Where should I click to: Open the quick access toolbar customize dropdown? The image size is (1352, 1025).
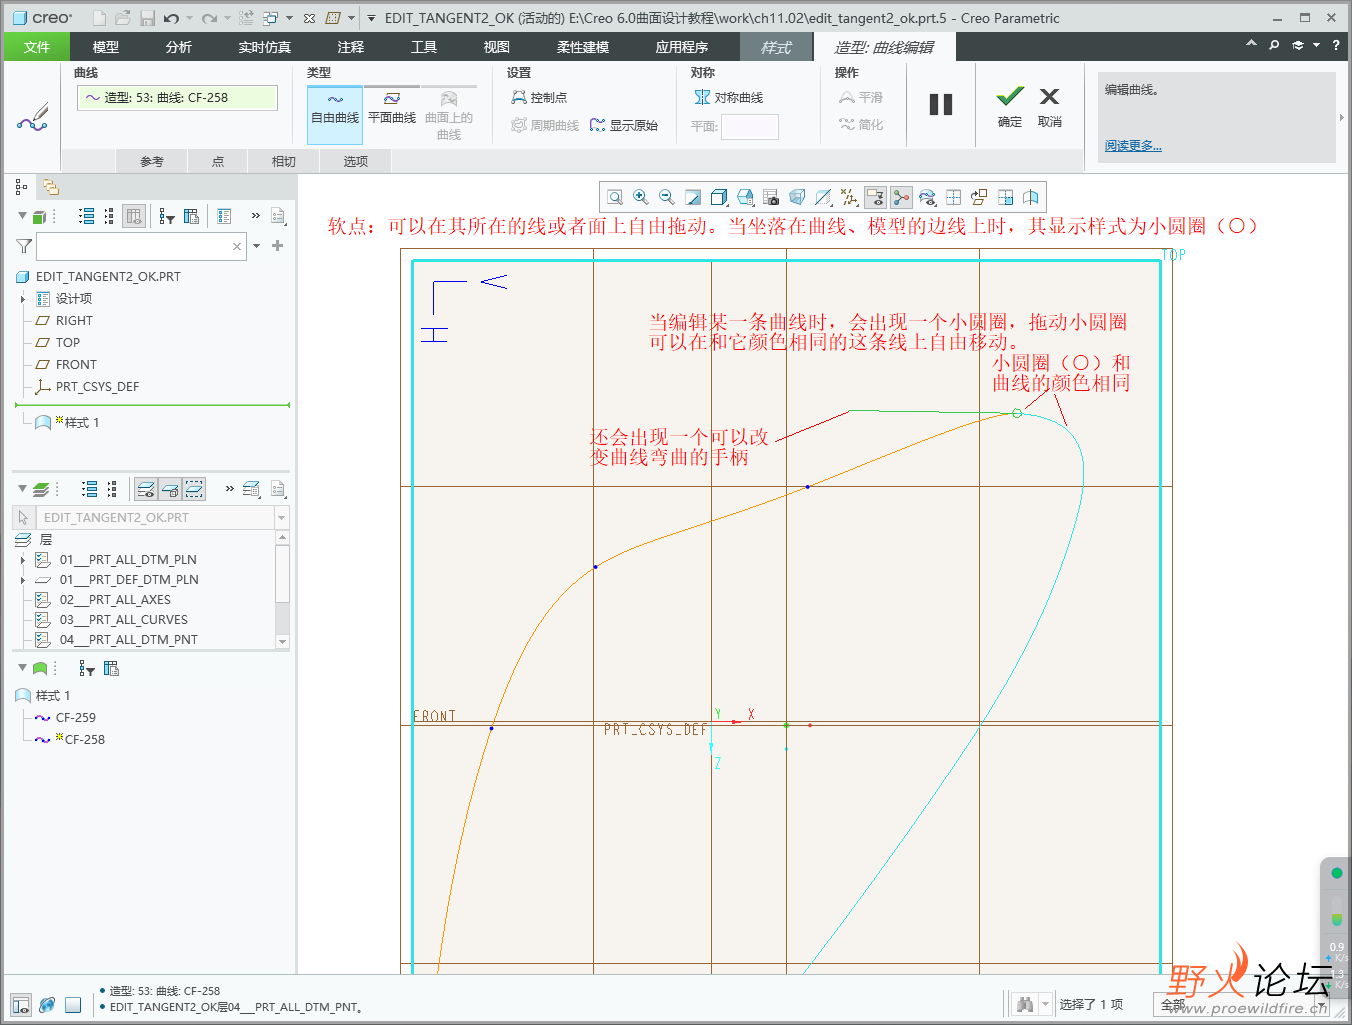[x=371, y=18]
